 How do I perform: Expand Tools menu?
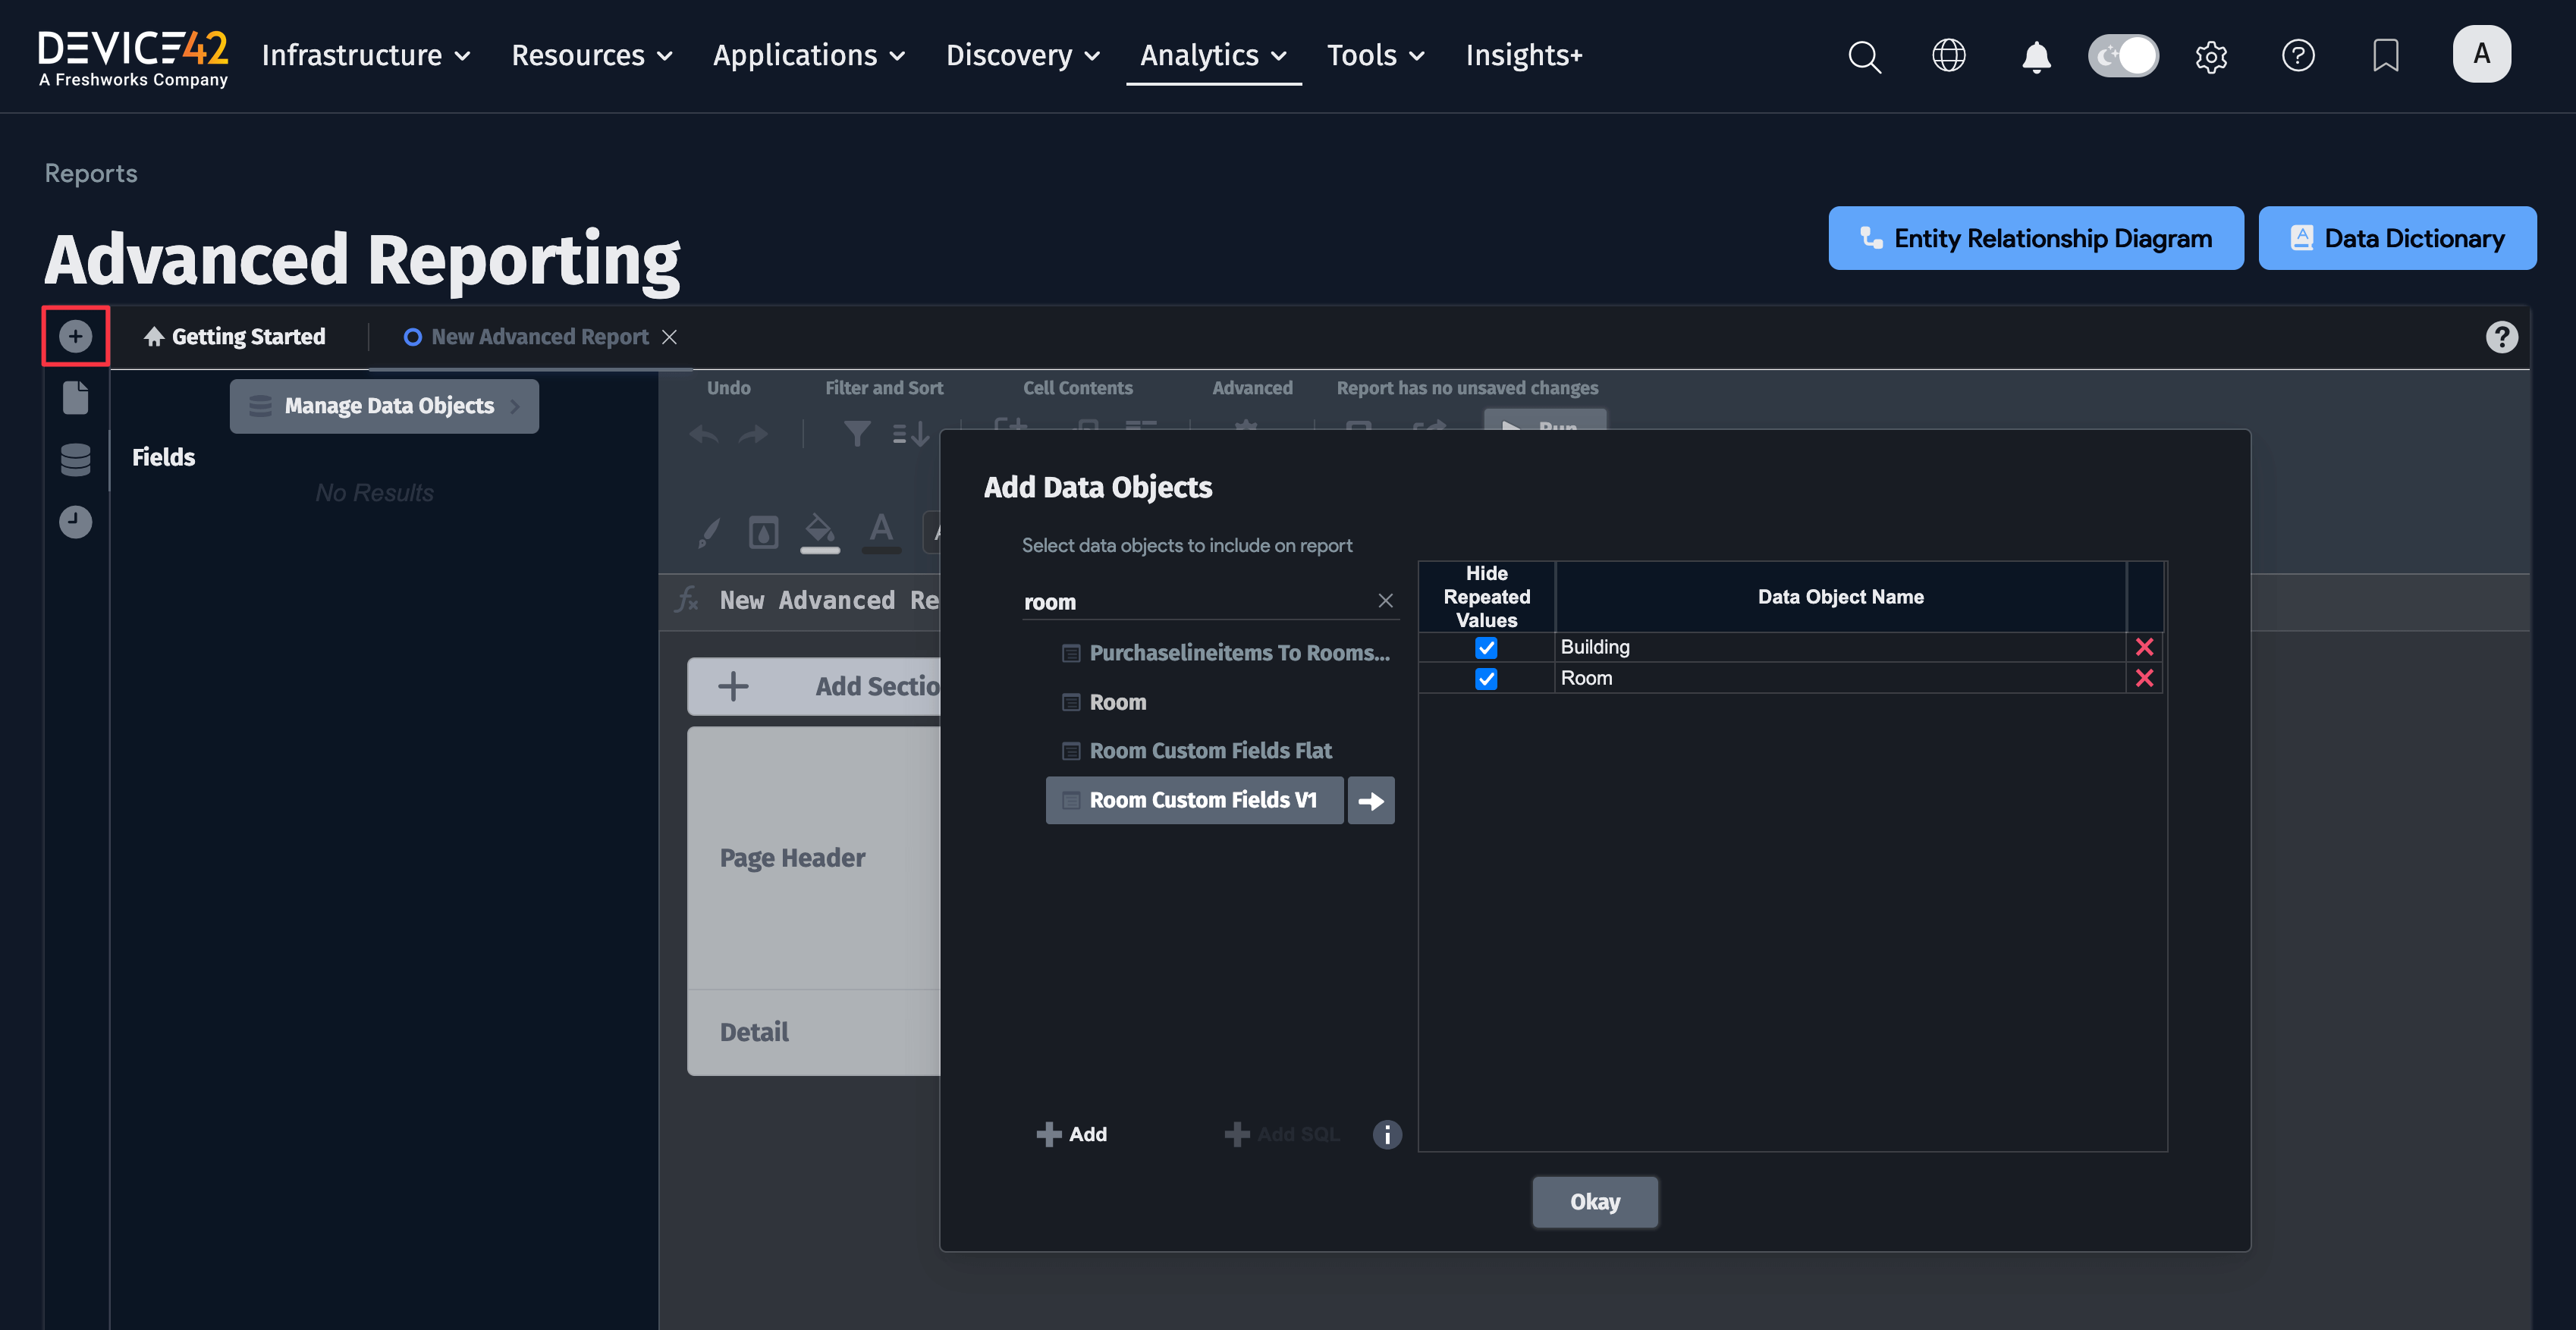pyautogui.click(x=1375, y=55)
